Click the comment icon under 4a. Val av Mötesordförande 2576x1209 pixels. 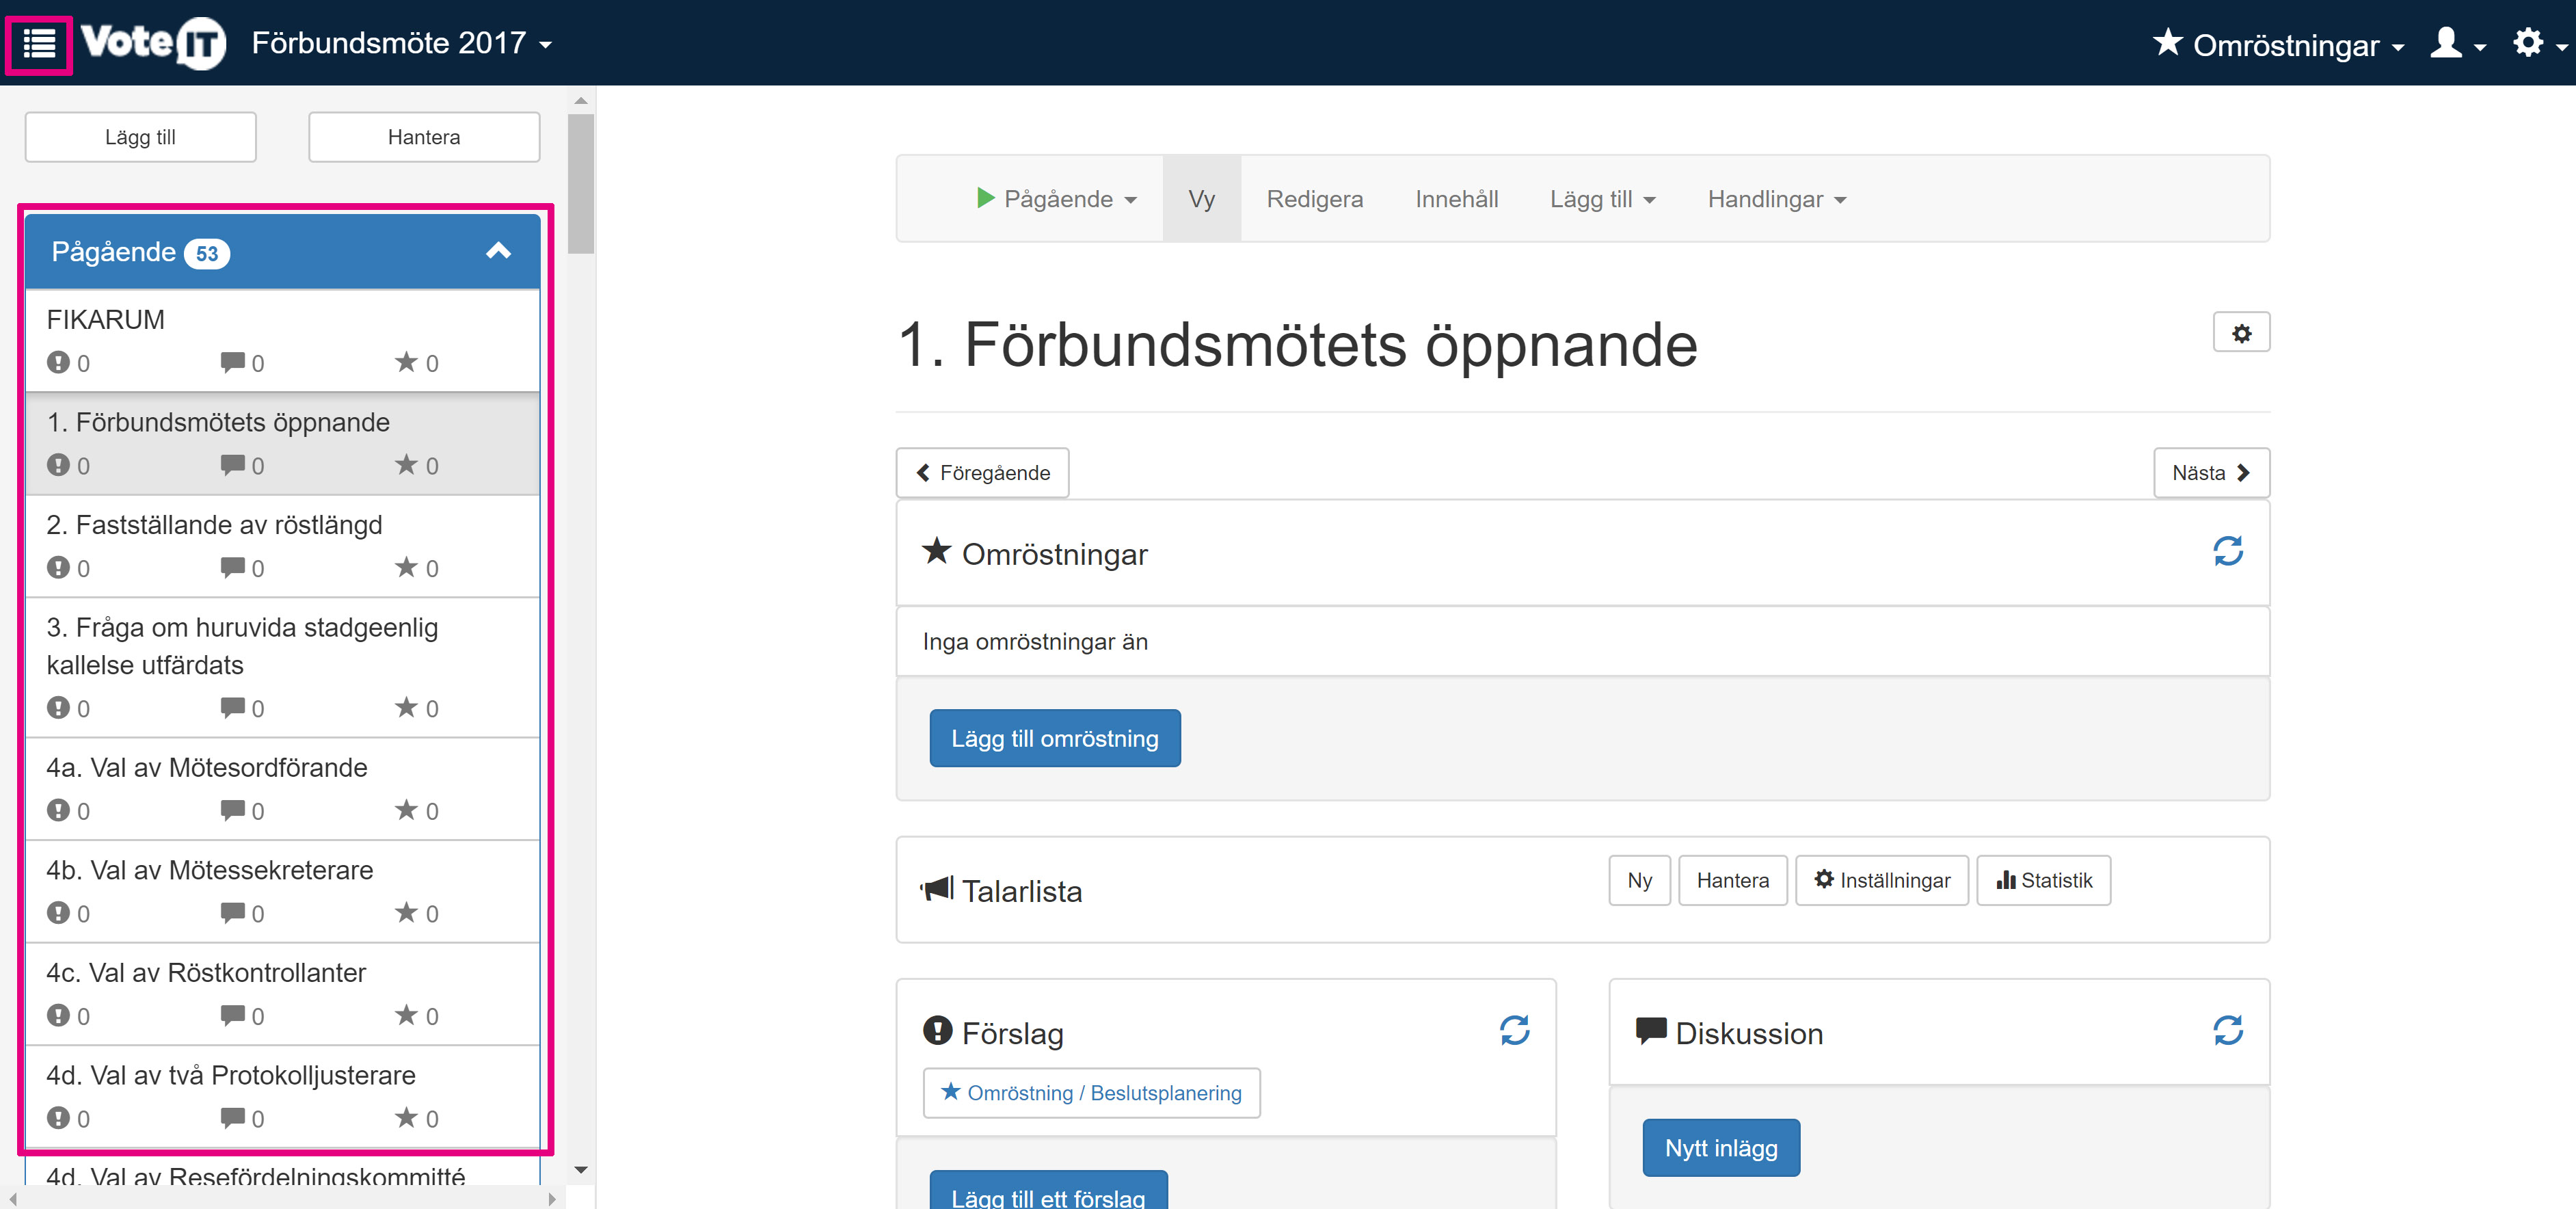tap(232, 810)
